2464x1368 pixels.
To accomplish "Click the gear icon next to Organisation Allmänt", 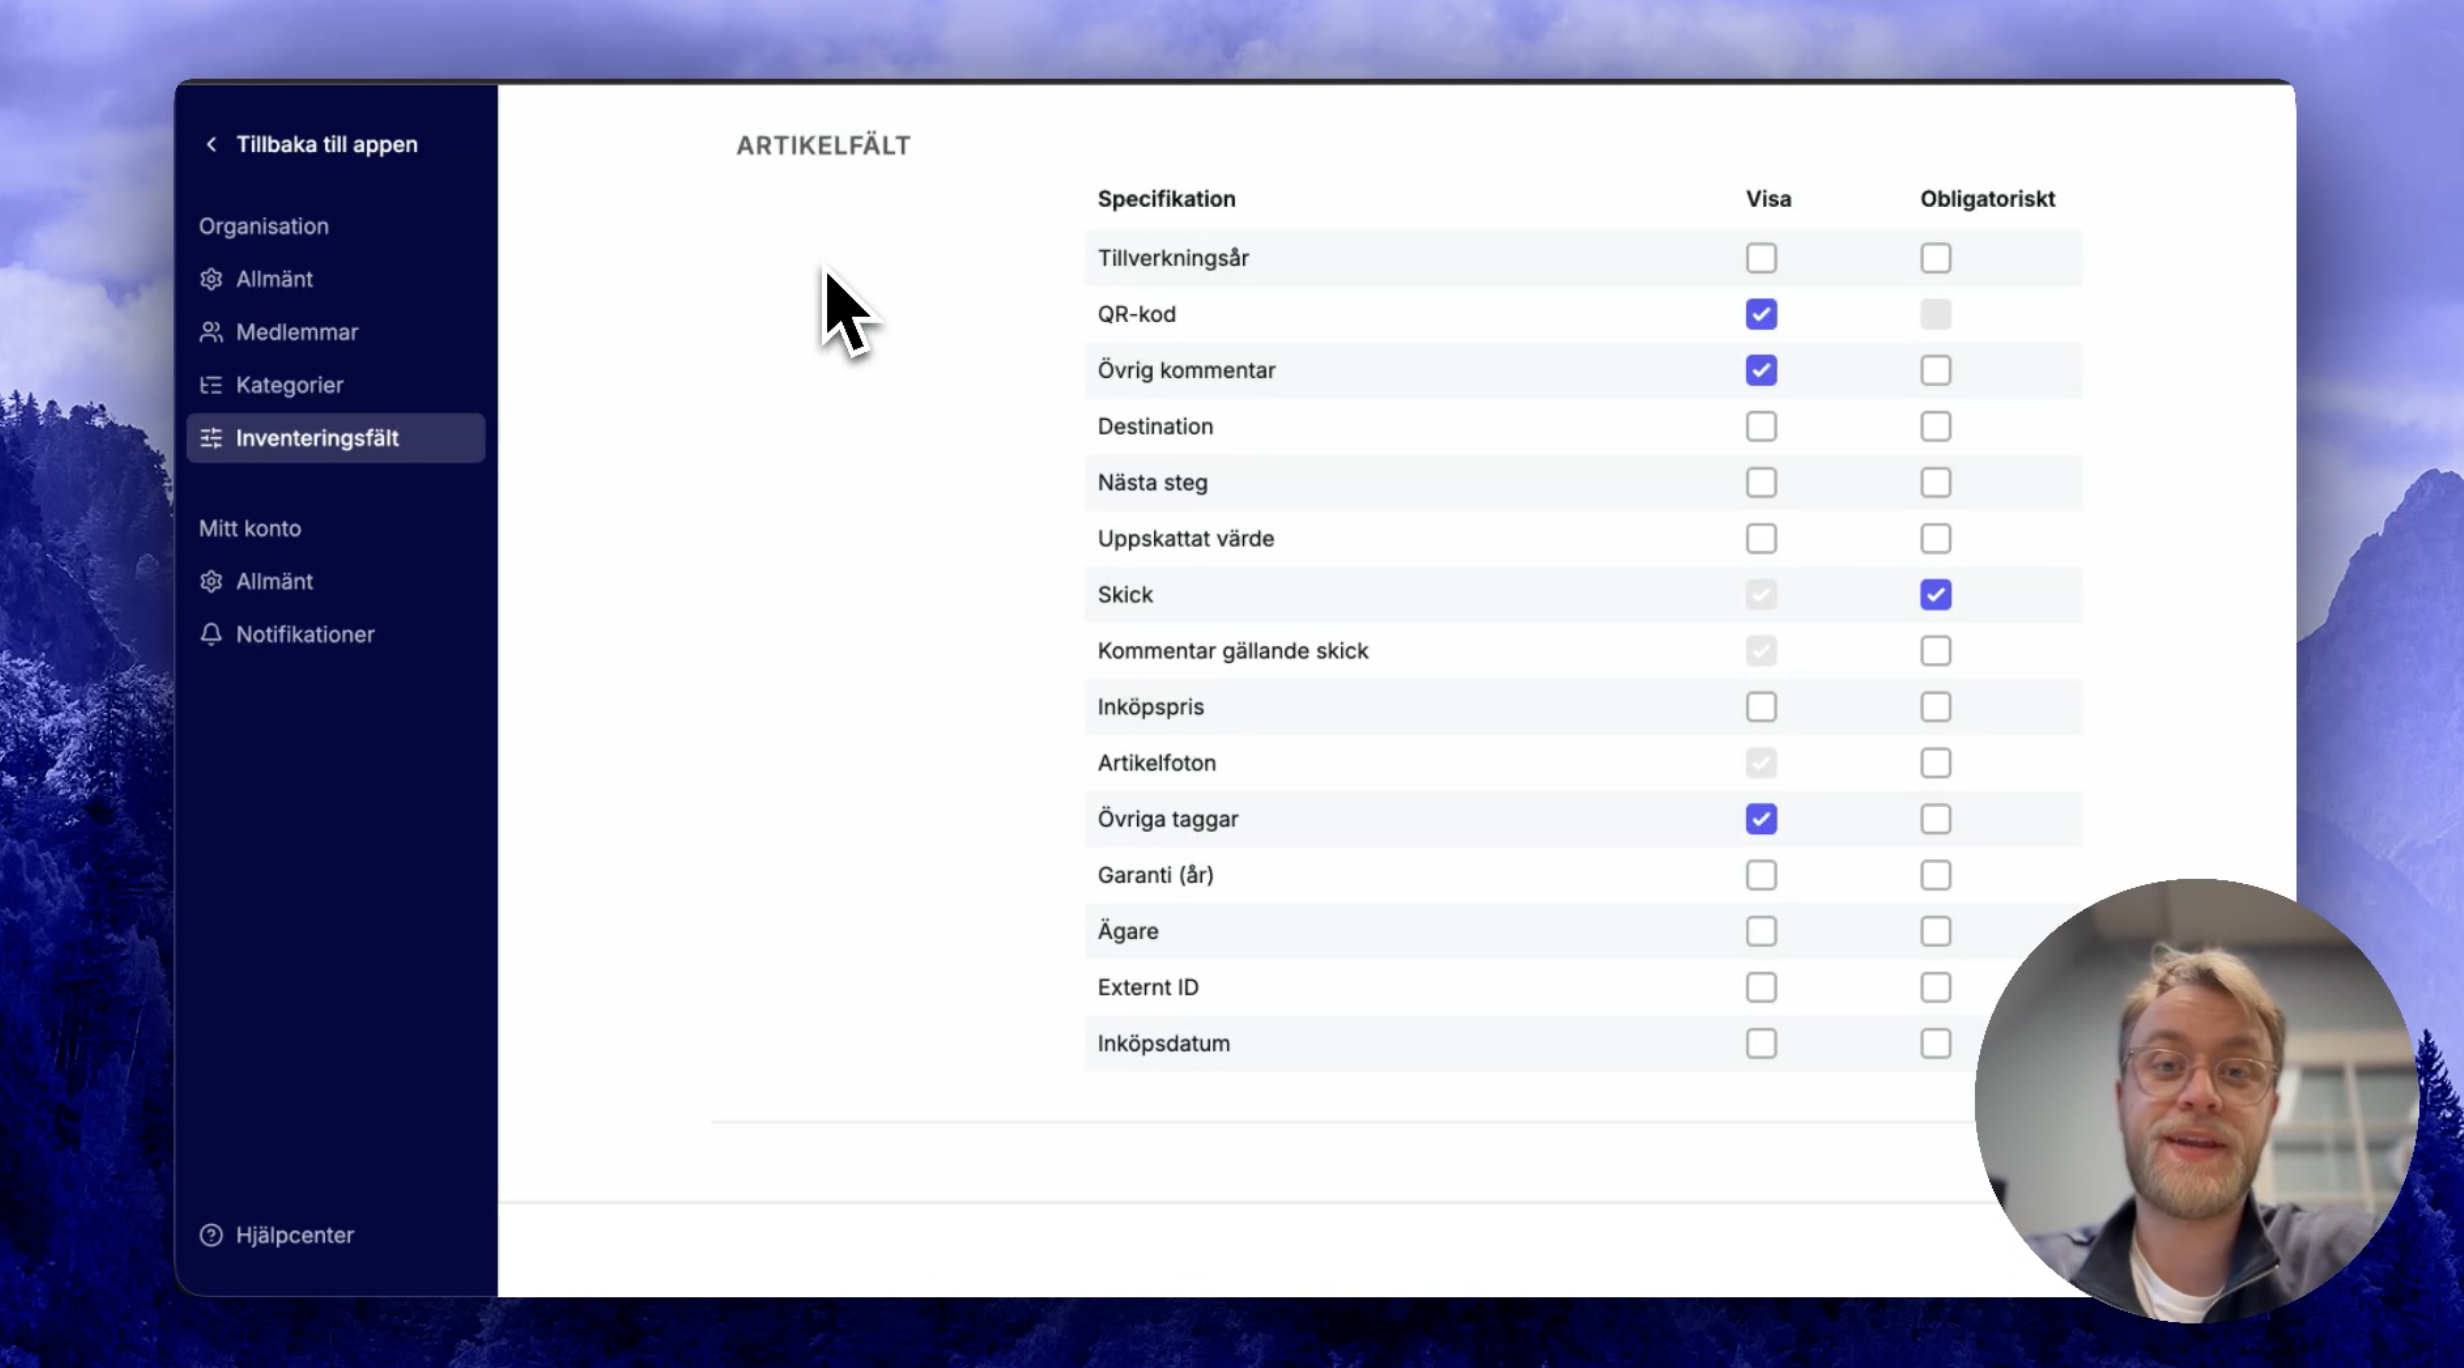I will point(211,279).
